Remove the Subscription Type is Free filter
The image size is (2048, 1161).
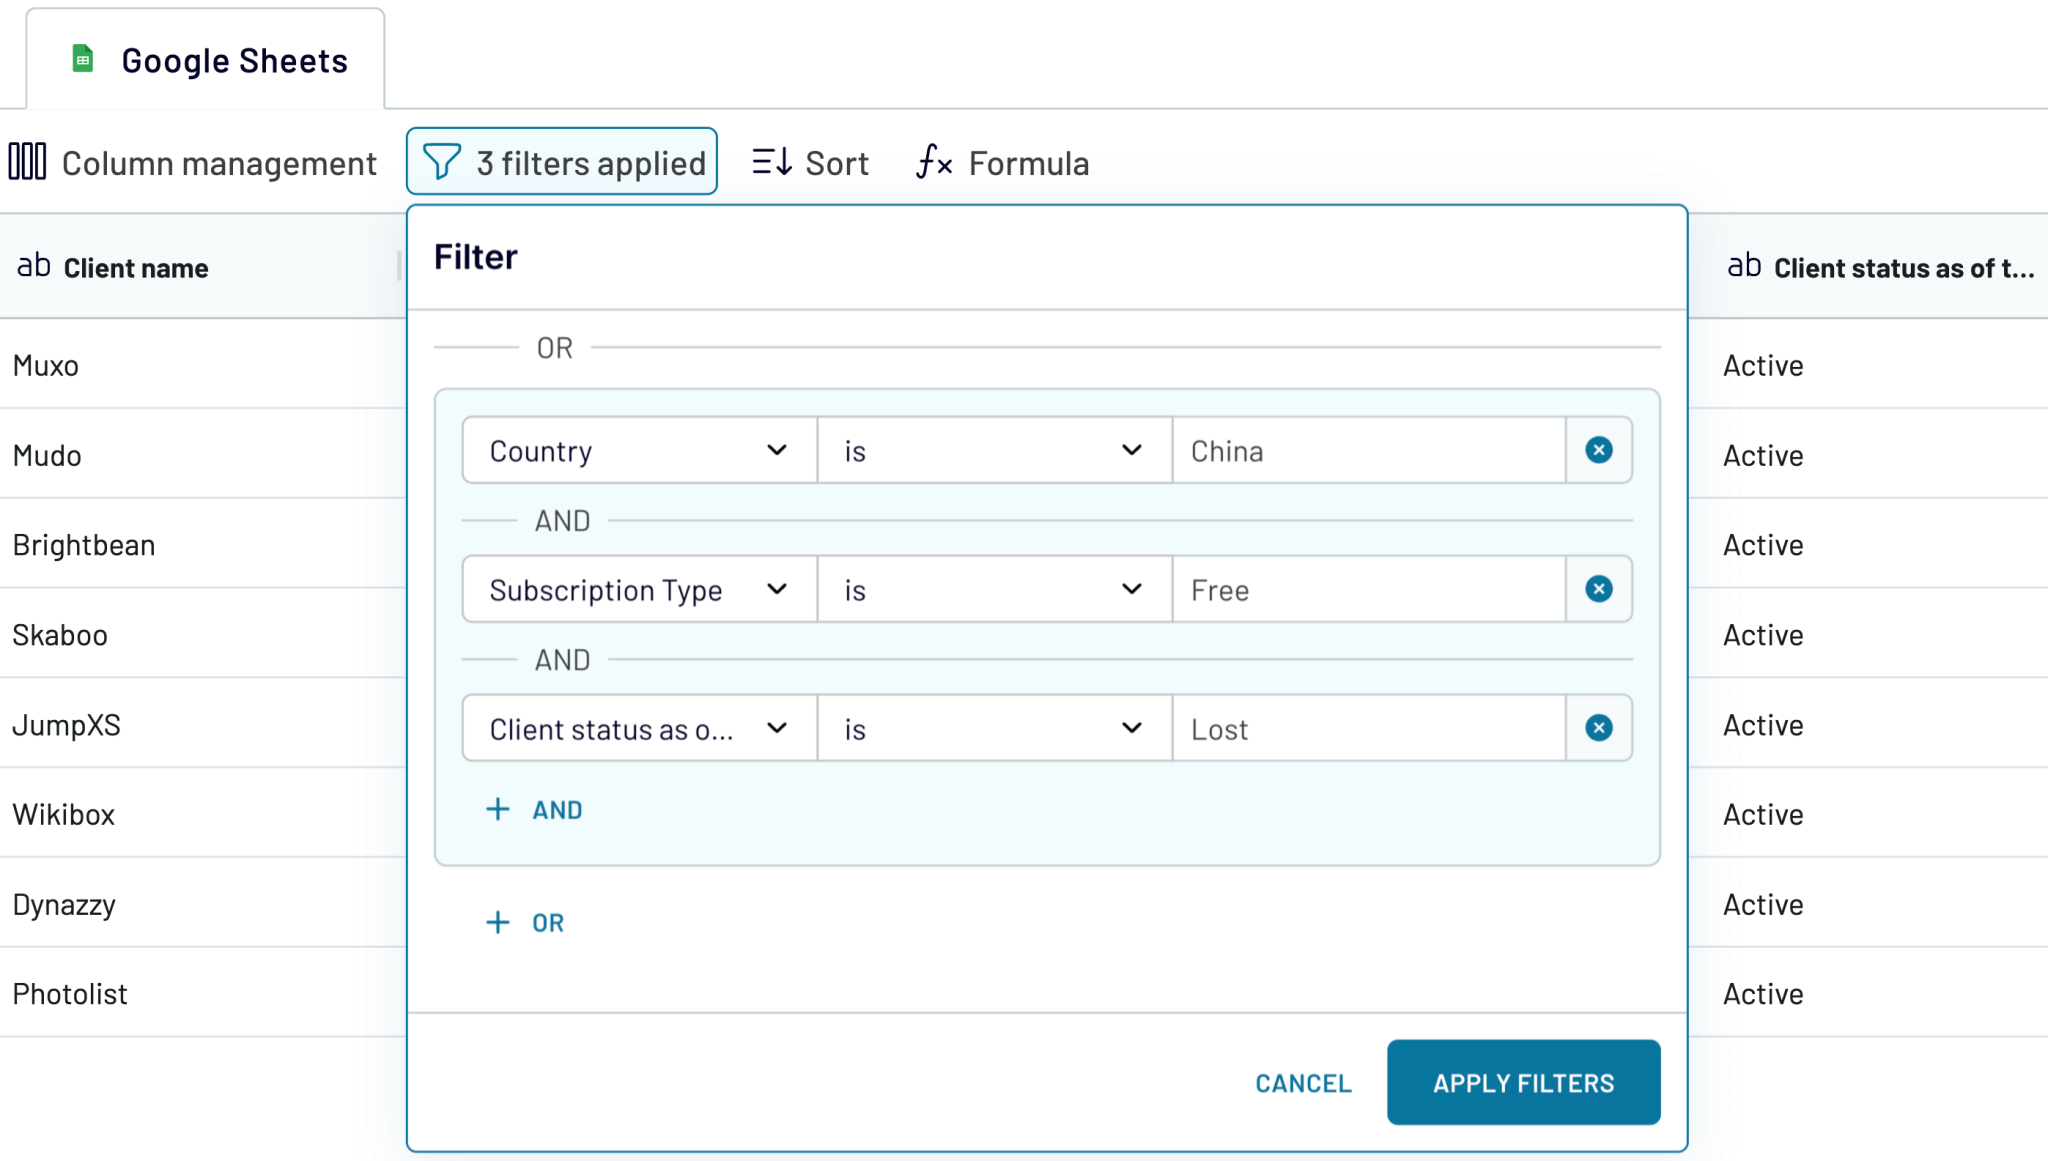coord(1599,589)
